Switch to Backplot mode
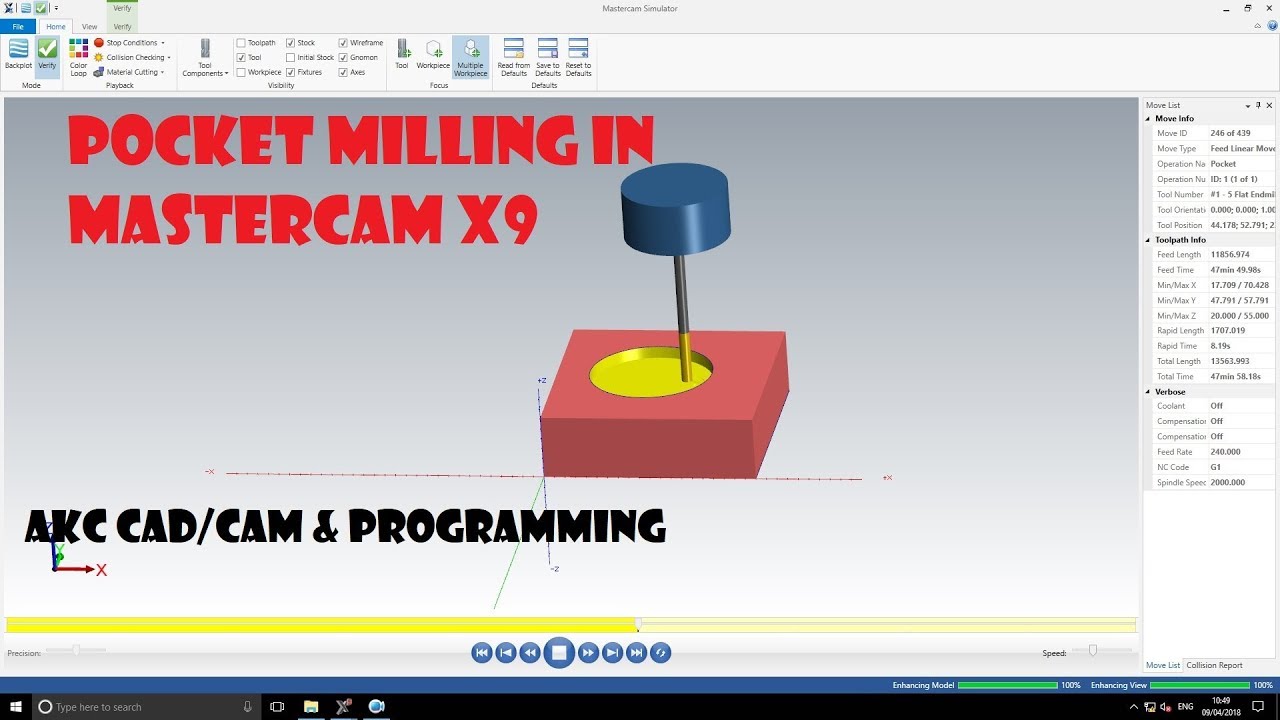Viewport: 1280px width, 720px height. click(18, 55)
